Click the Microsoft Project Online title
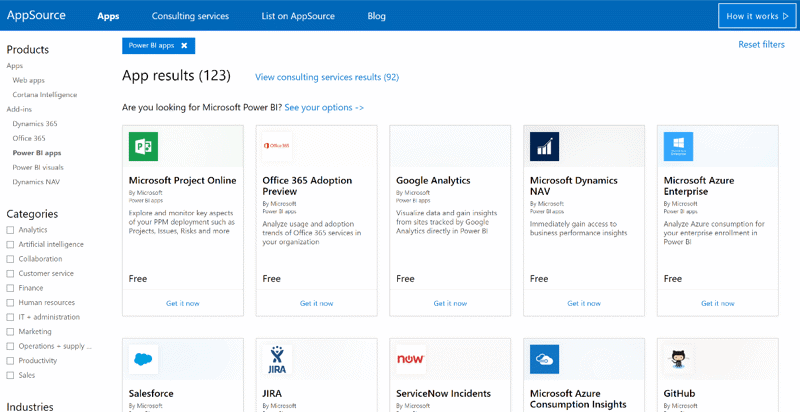 (183, 181)
